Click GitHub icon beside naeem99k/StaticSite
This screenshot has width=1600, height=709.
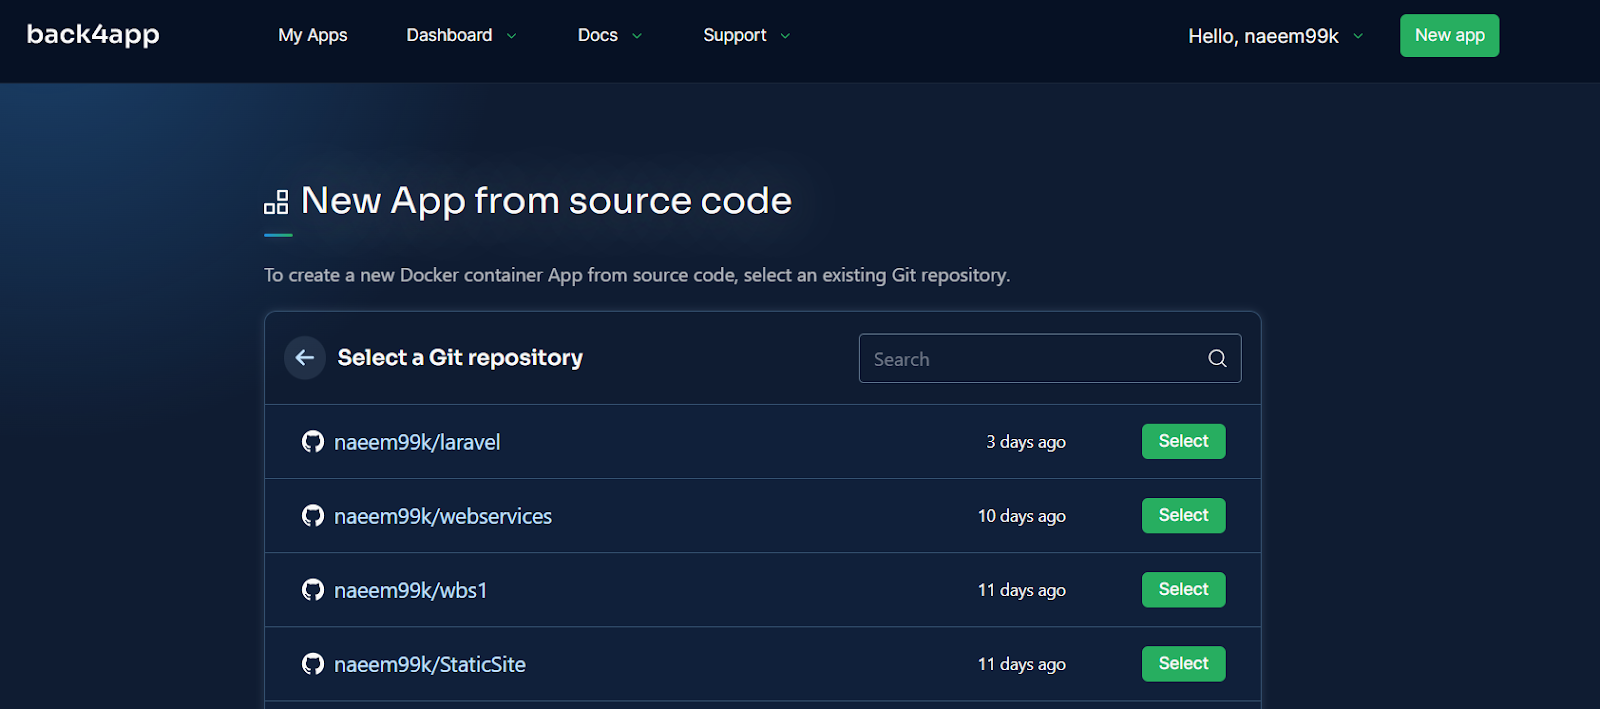(x=313, y=663)
